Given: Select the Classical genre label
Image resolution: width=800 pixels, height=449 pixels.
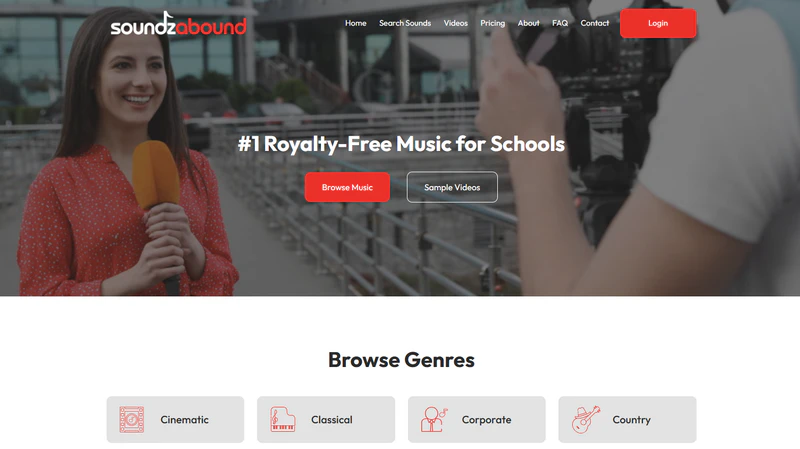Looking at the screenshot, I should (x=332, y=419).
